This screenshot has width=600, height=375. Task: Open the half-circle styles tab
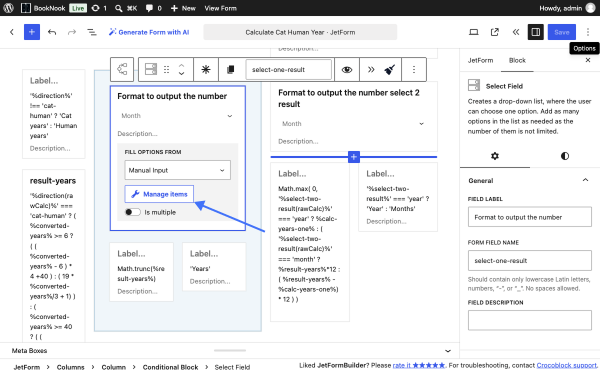565,156
